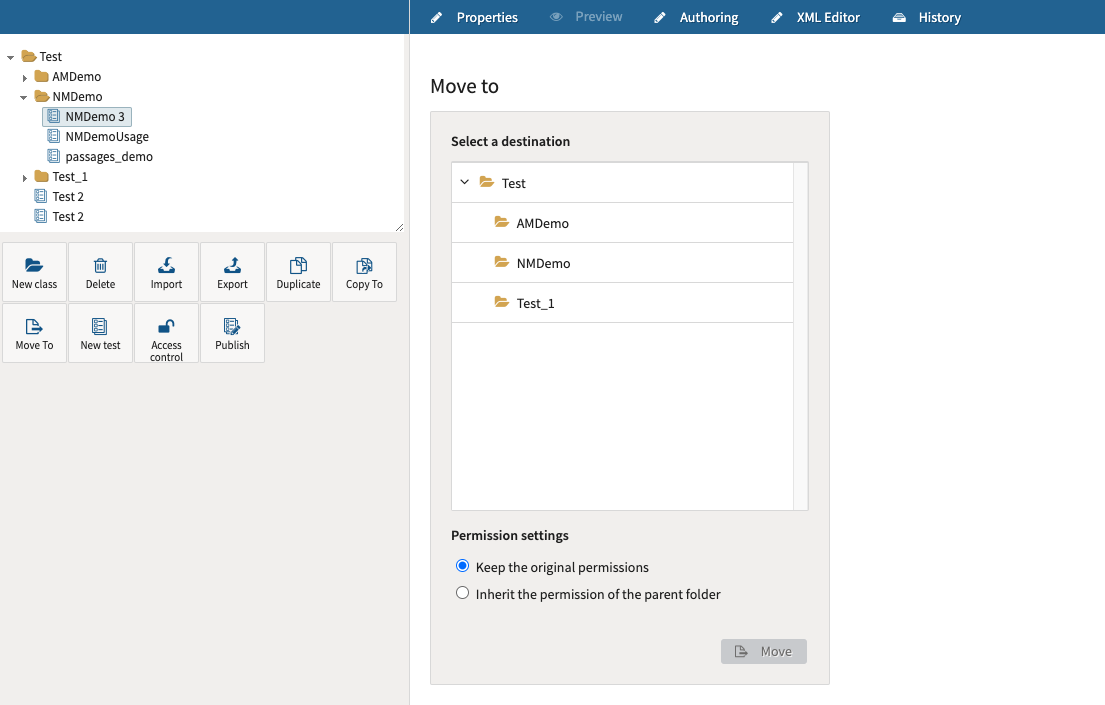Select Keep the original permissions

tap(462, 565)
